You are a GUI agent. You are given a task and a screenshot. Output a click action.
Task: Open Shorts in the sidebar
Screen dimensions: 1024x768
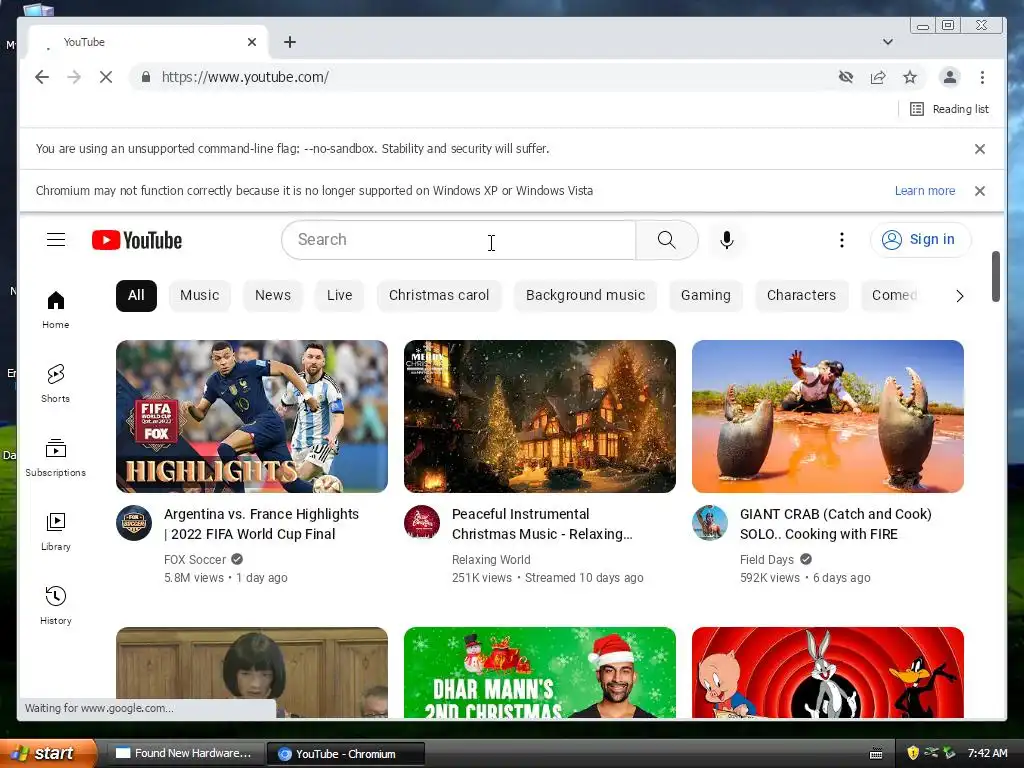point(56,383)
